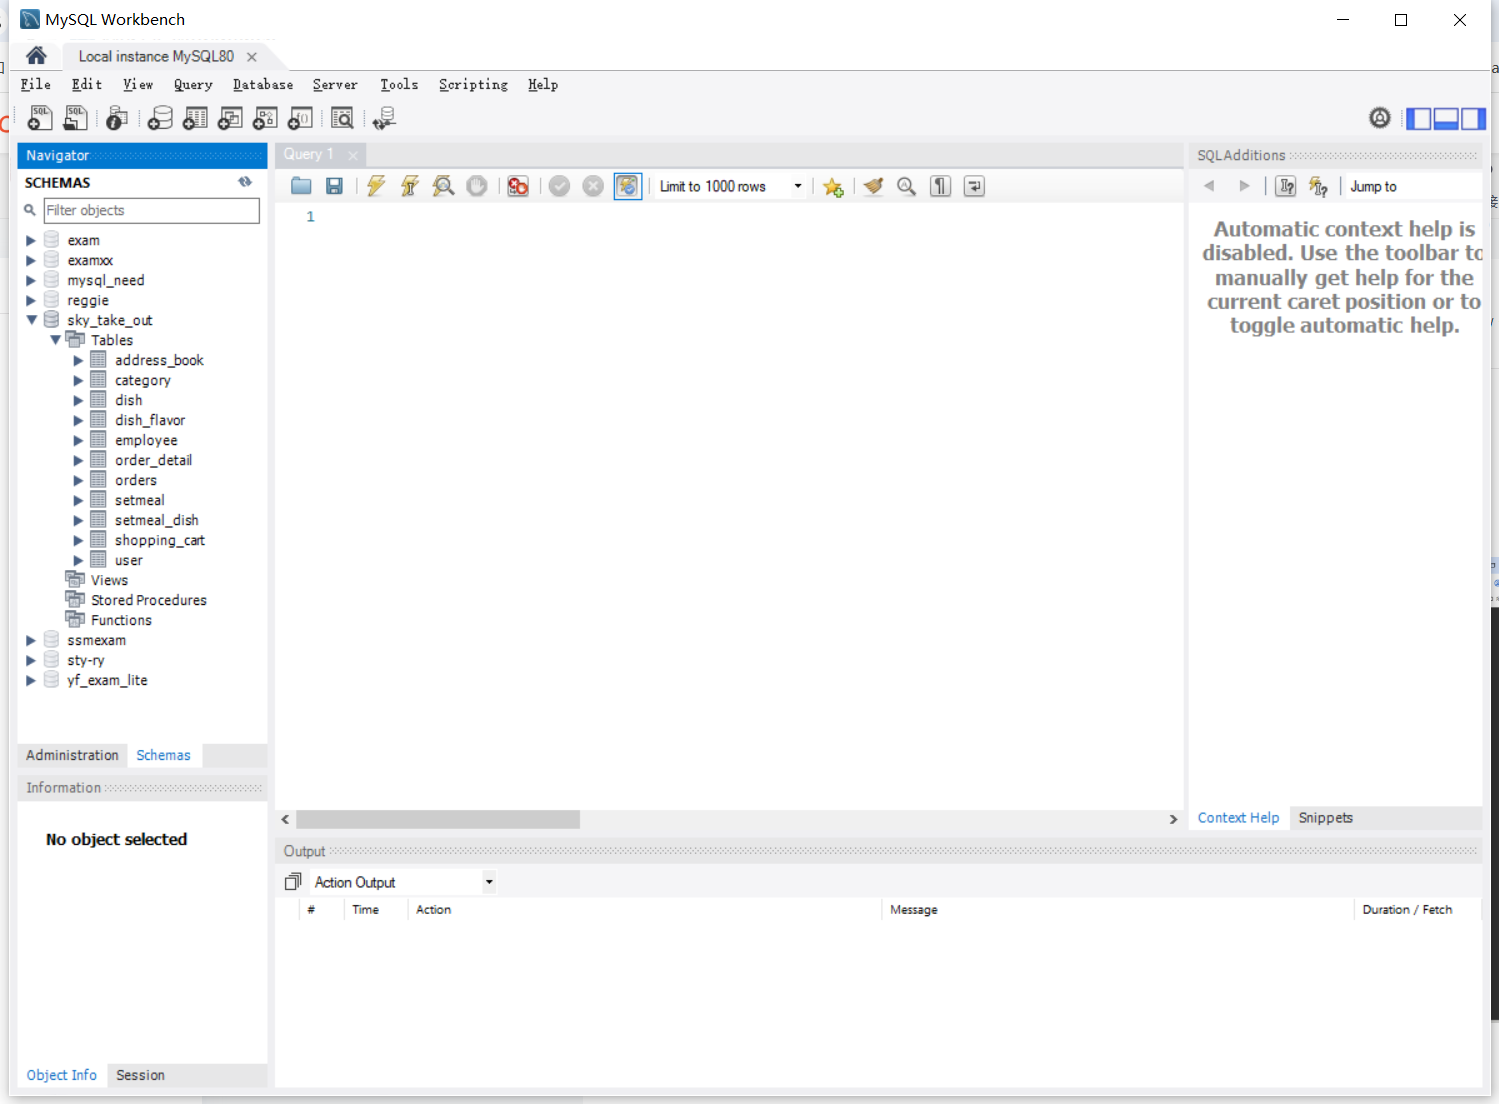The image size is (1499, 1104).
Task: Execute statement under cursor icon
Action: (x=410, y=186)
